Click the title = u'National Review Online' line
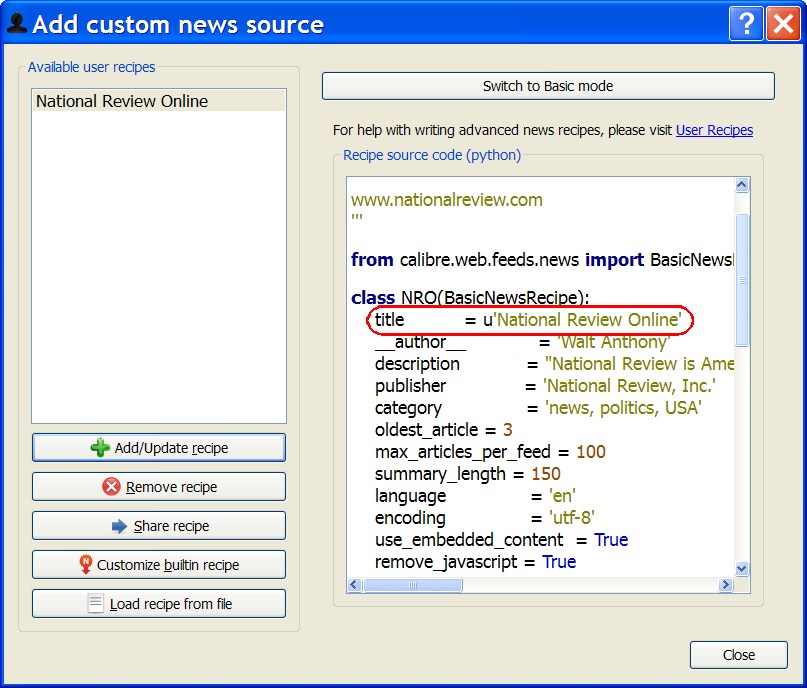Viewport: 807px width, 688px height. (528, 320)
